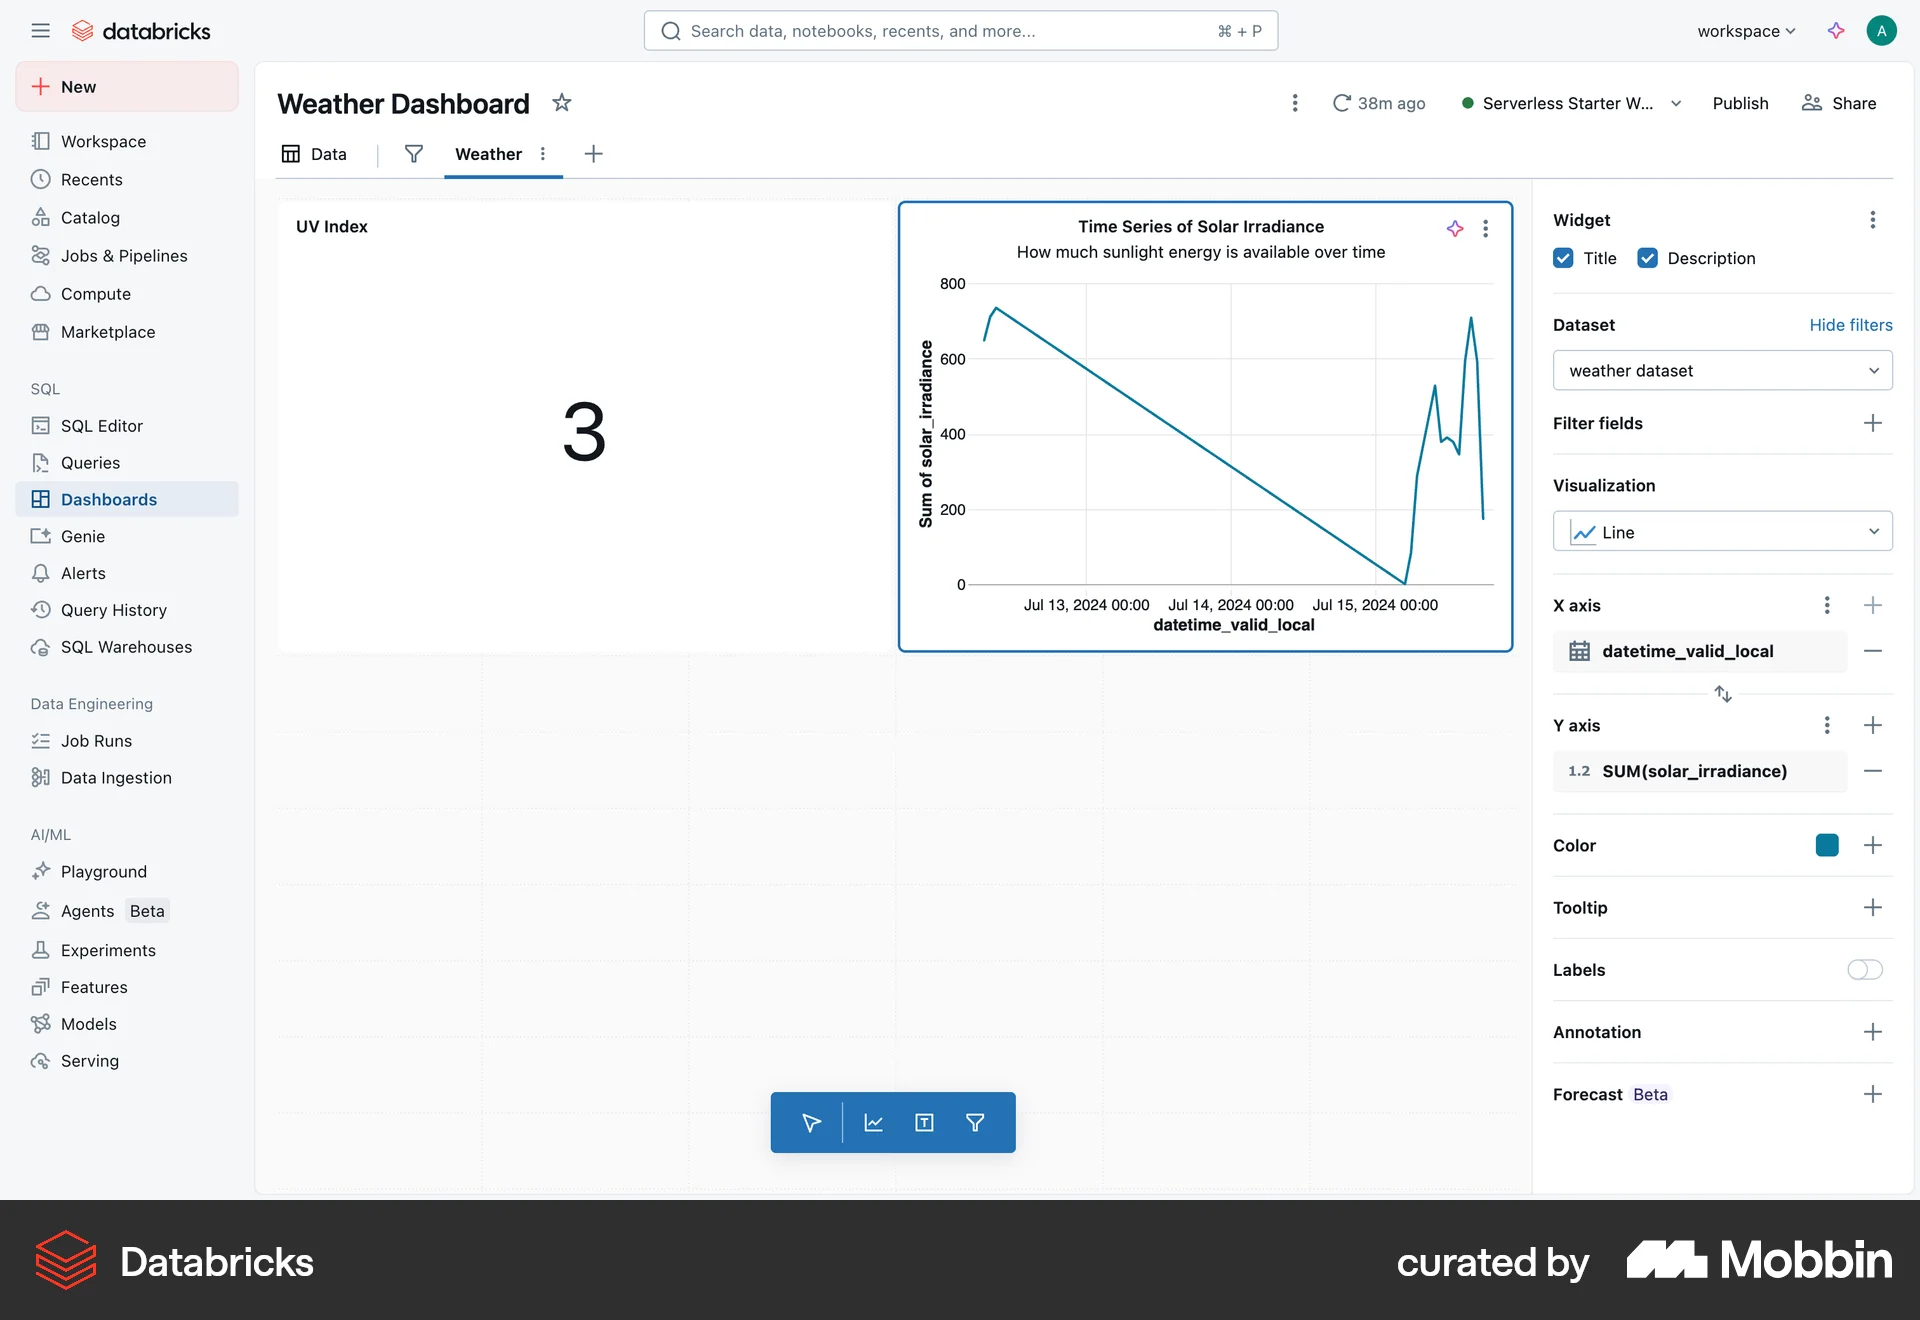The image size is (1920, 1320).
Task: Uncheck the Description checkbox
Action: point(1647,258)
